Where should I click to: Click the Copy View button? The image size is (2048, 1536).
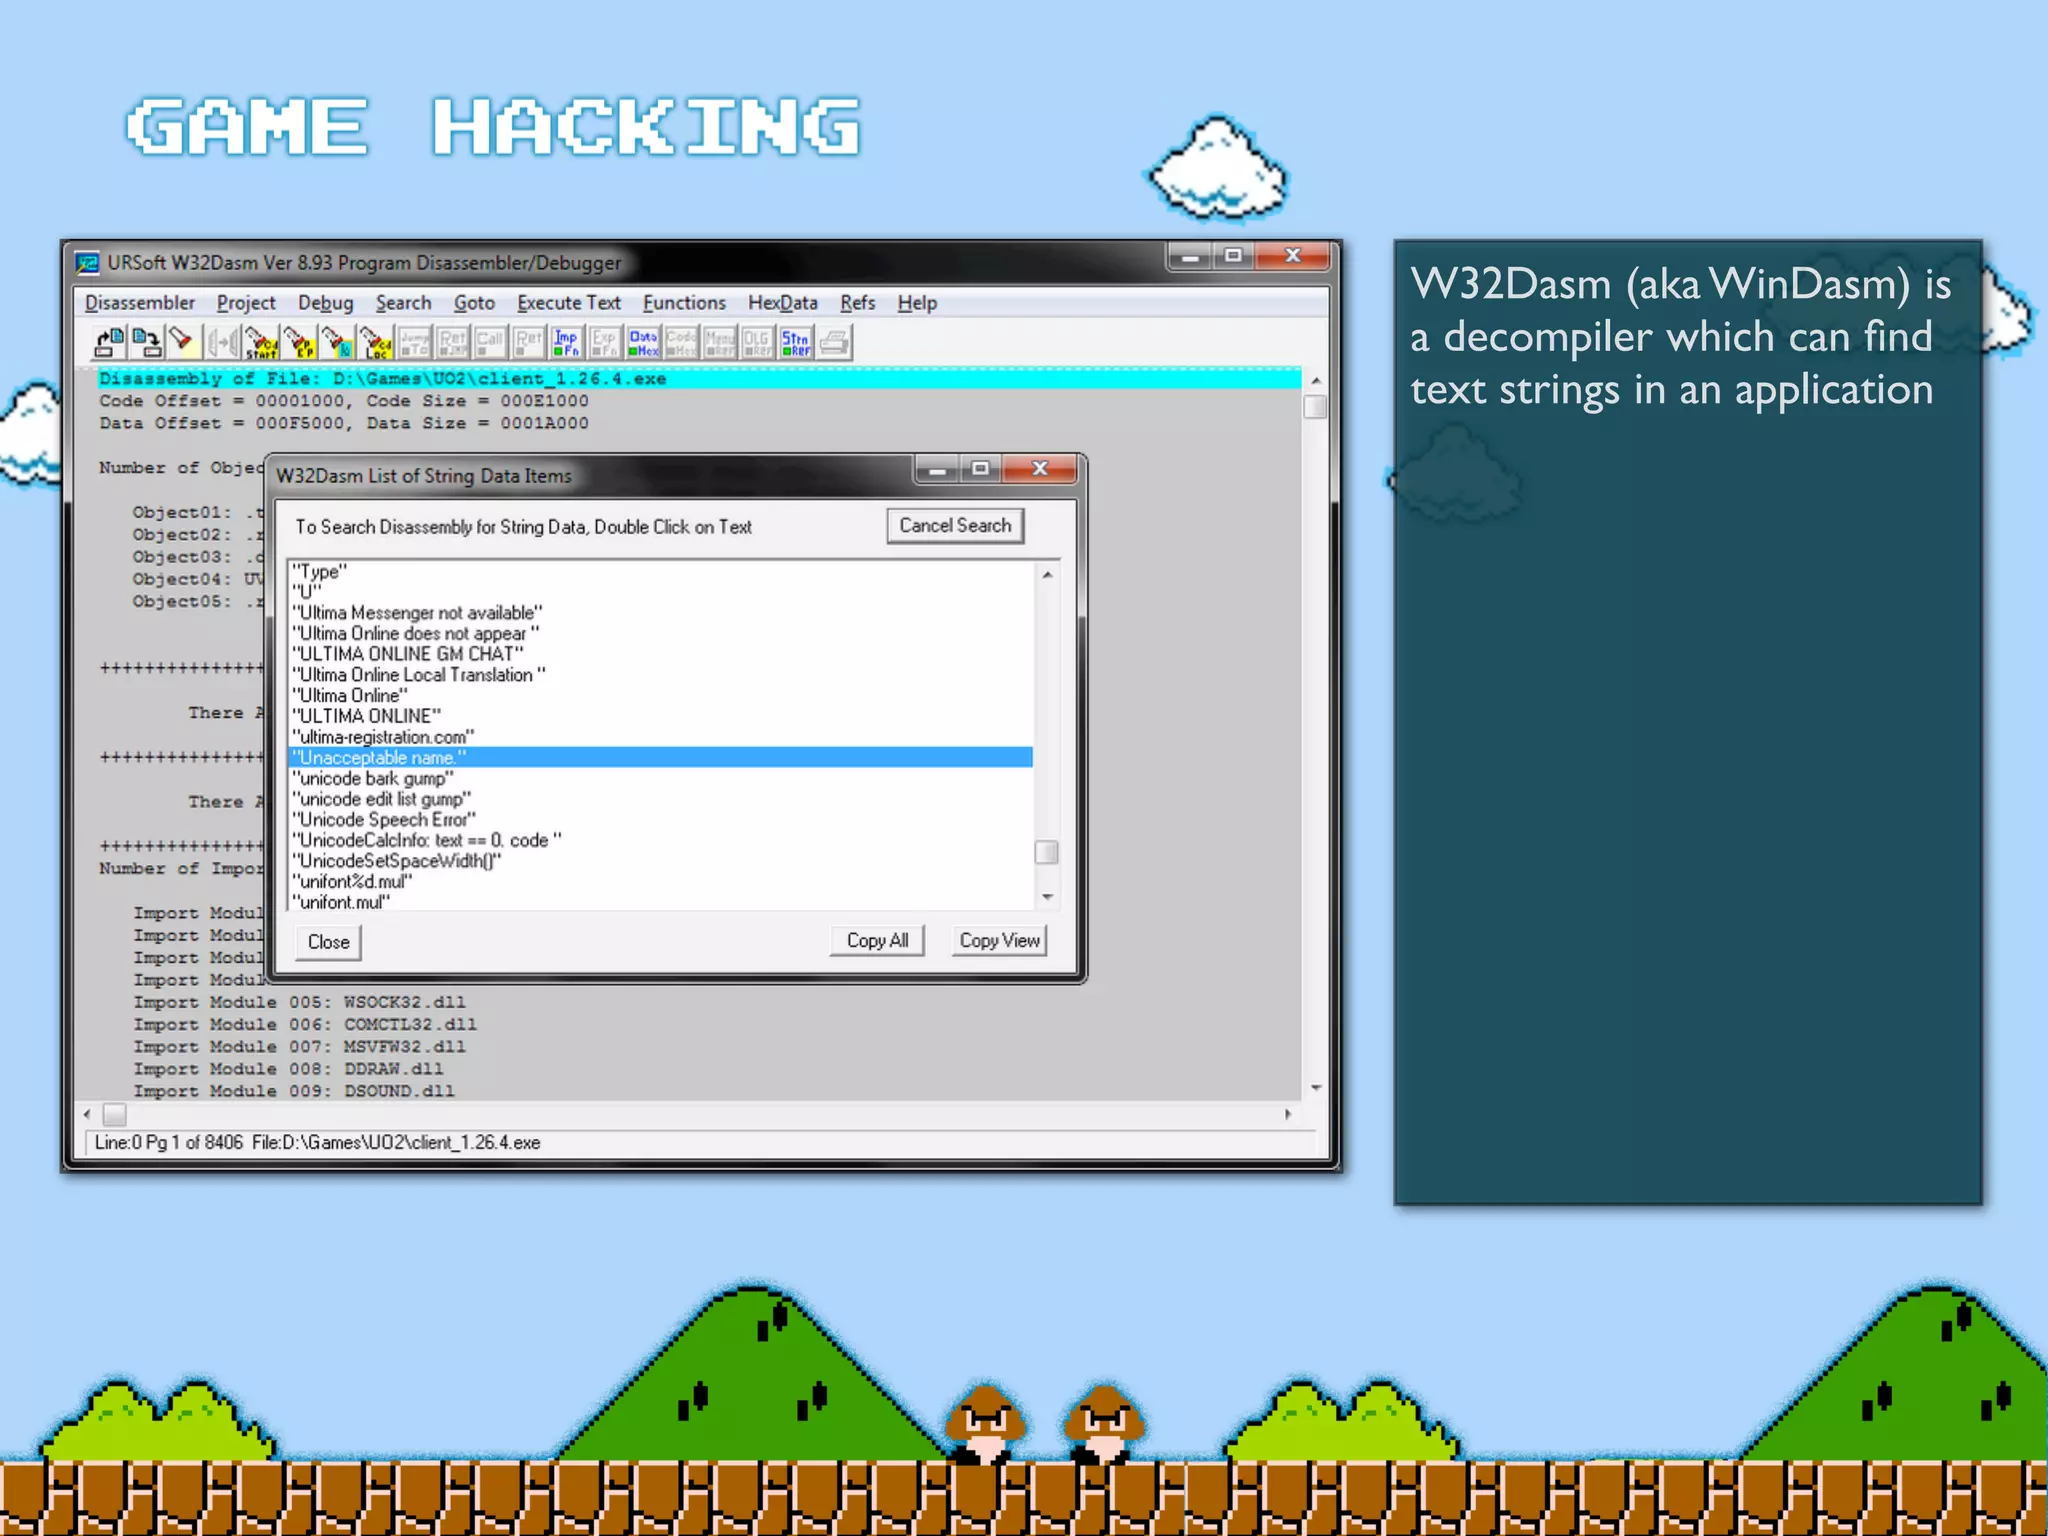click(999, 941)
